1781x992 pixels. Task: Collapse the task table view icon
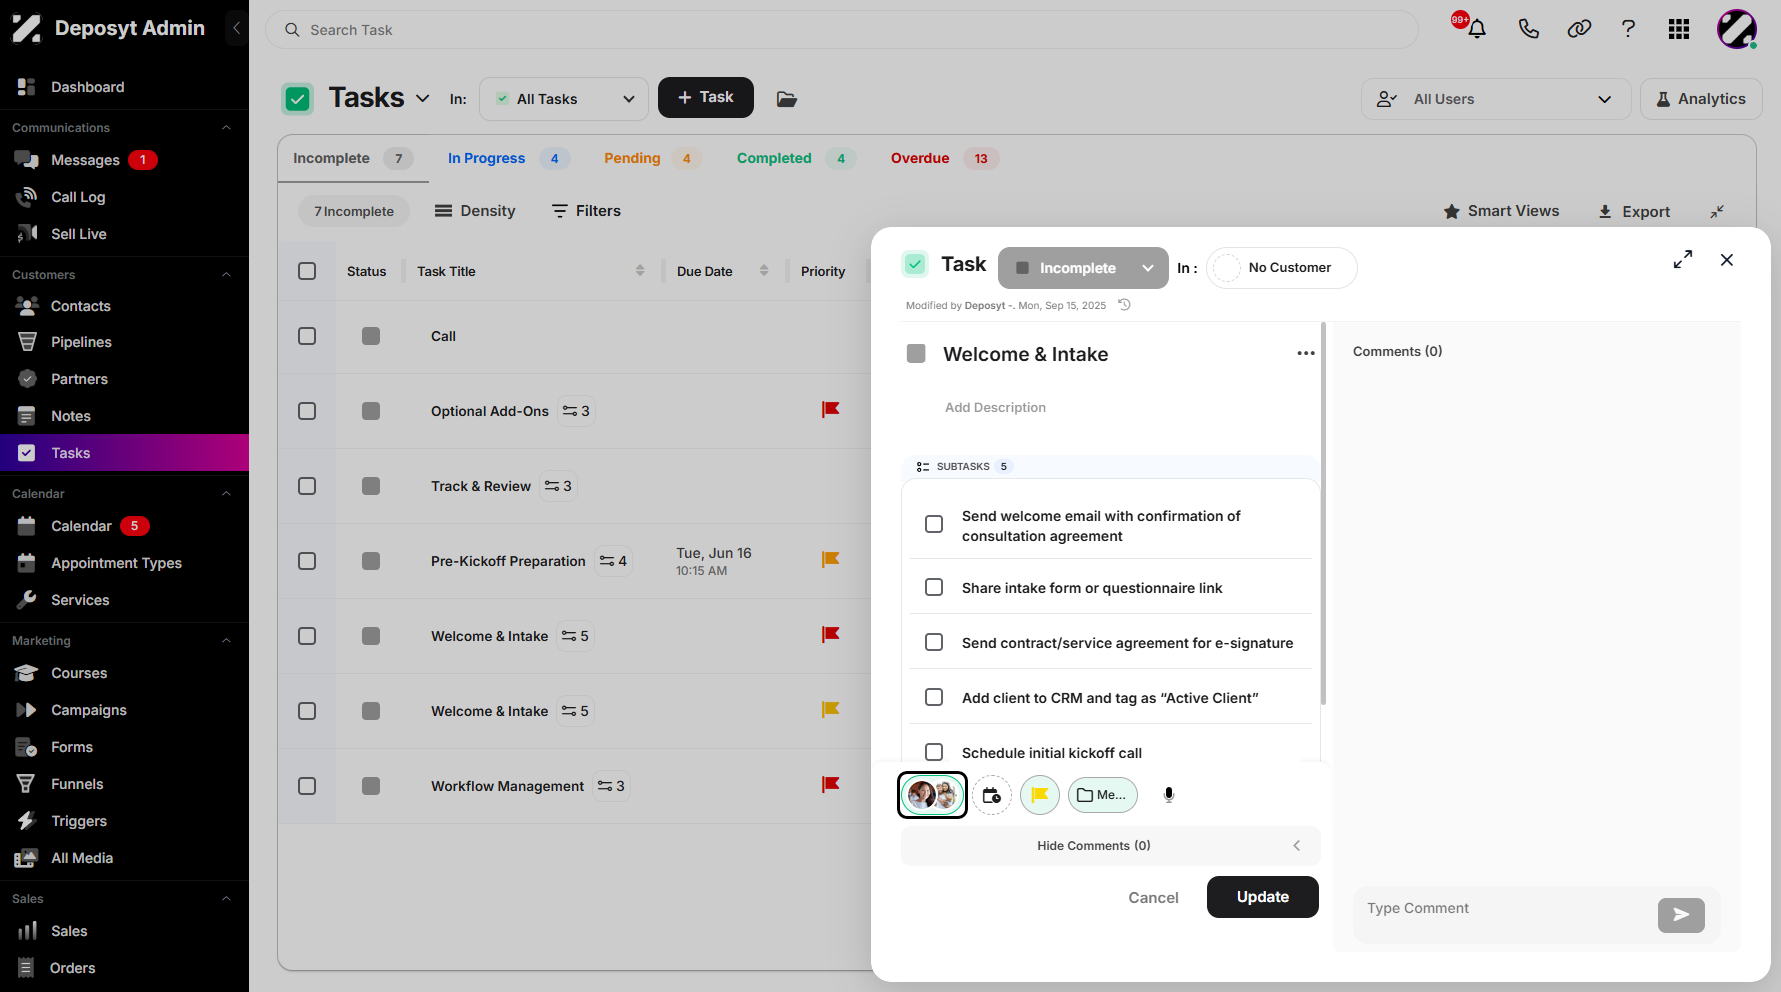click(1717, 211)
